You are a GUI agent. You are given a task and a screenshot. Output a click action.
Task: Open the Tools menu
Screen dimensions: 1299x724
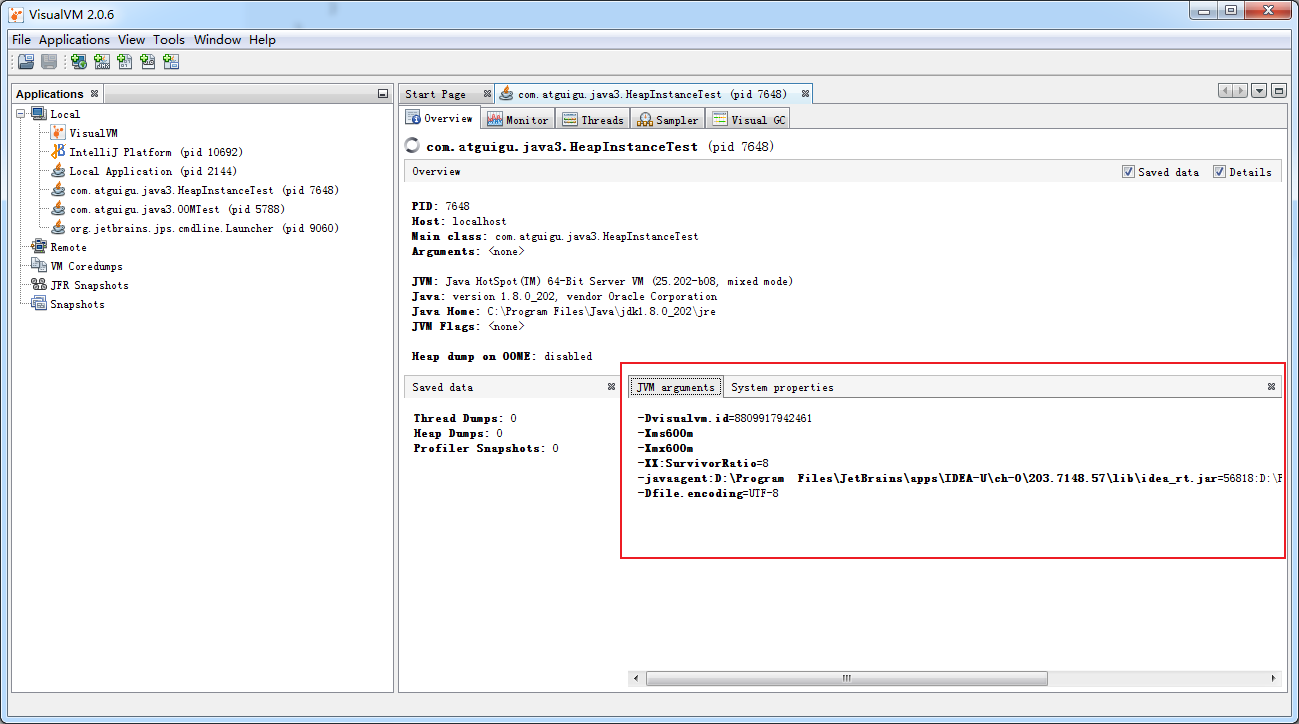click(x=169, y=40)
